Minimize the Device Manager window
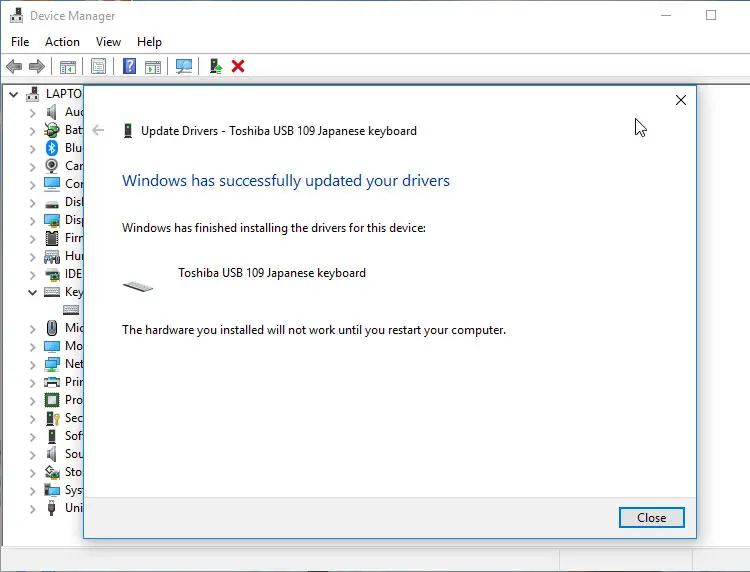This screenshot has height=572, width=750. tap(666, 15)
